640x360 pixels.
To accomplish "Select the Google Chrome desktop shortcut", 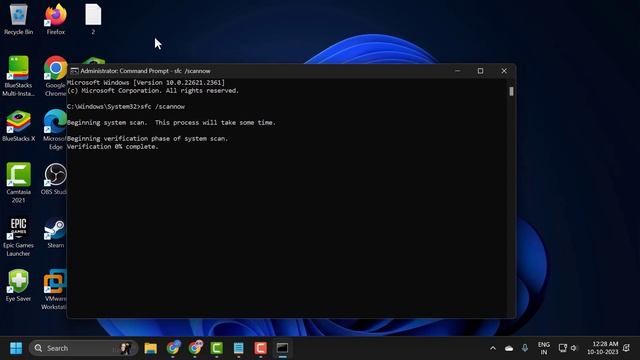I will (55, 76).
